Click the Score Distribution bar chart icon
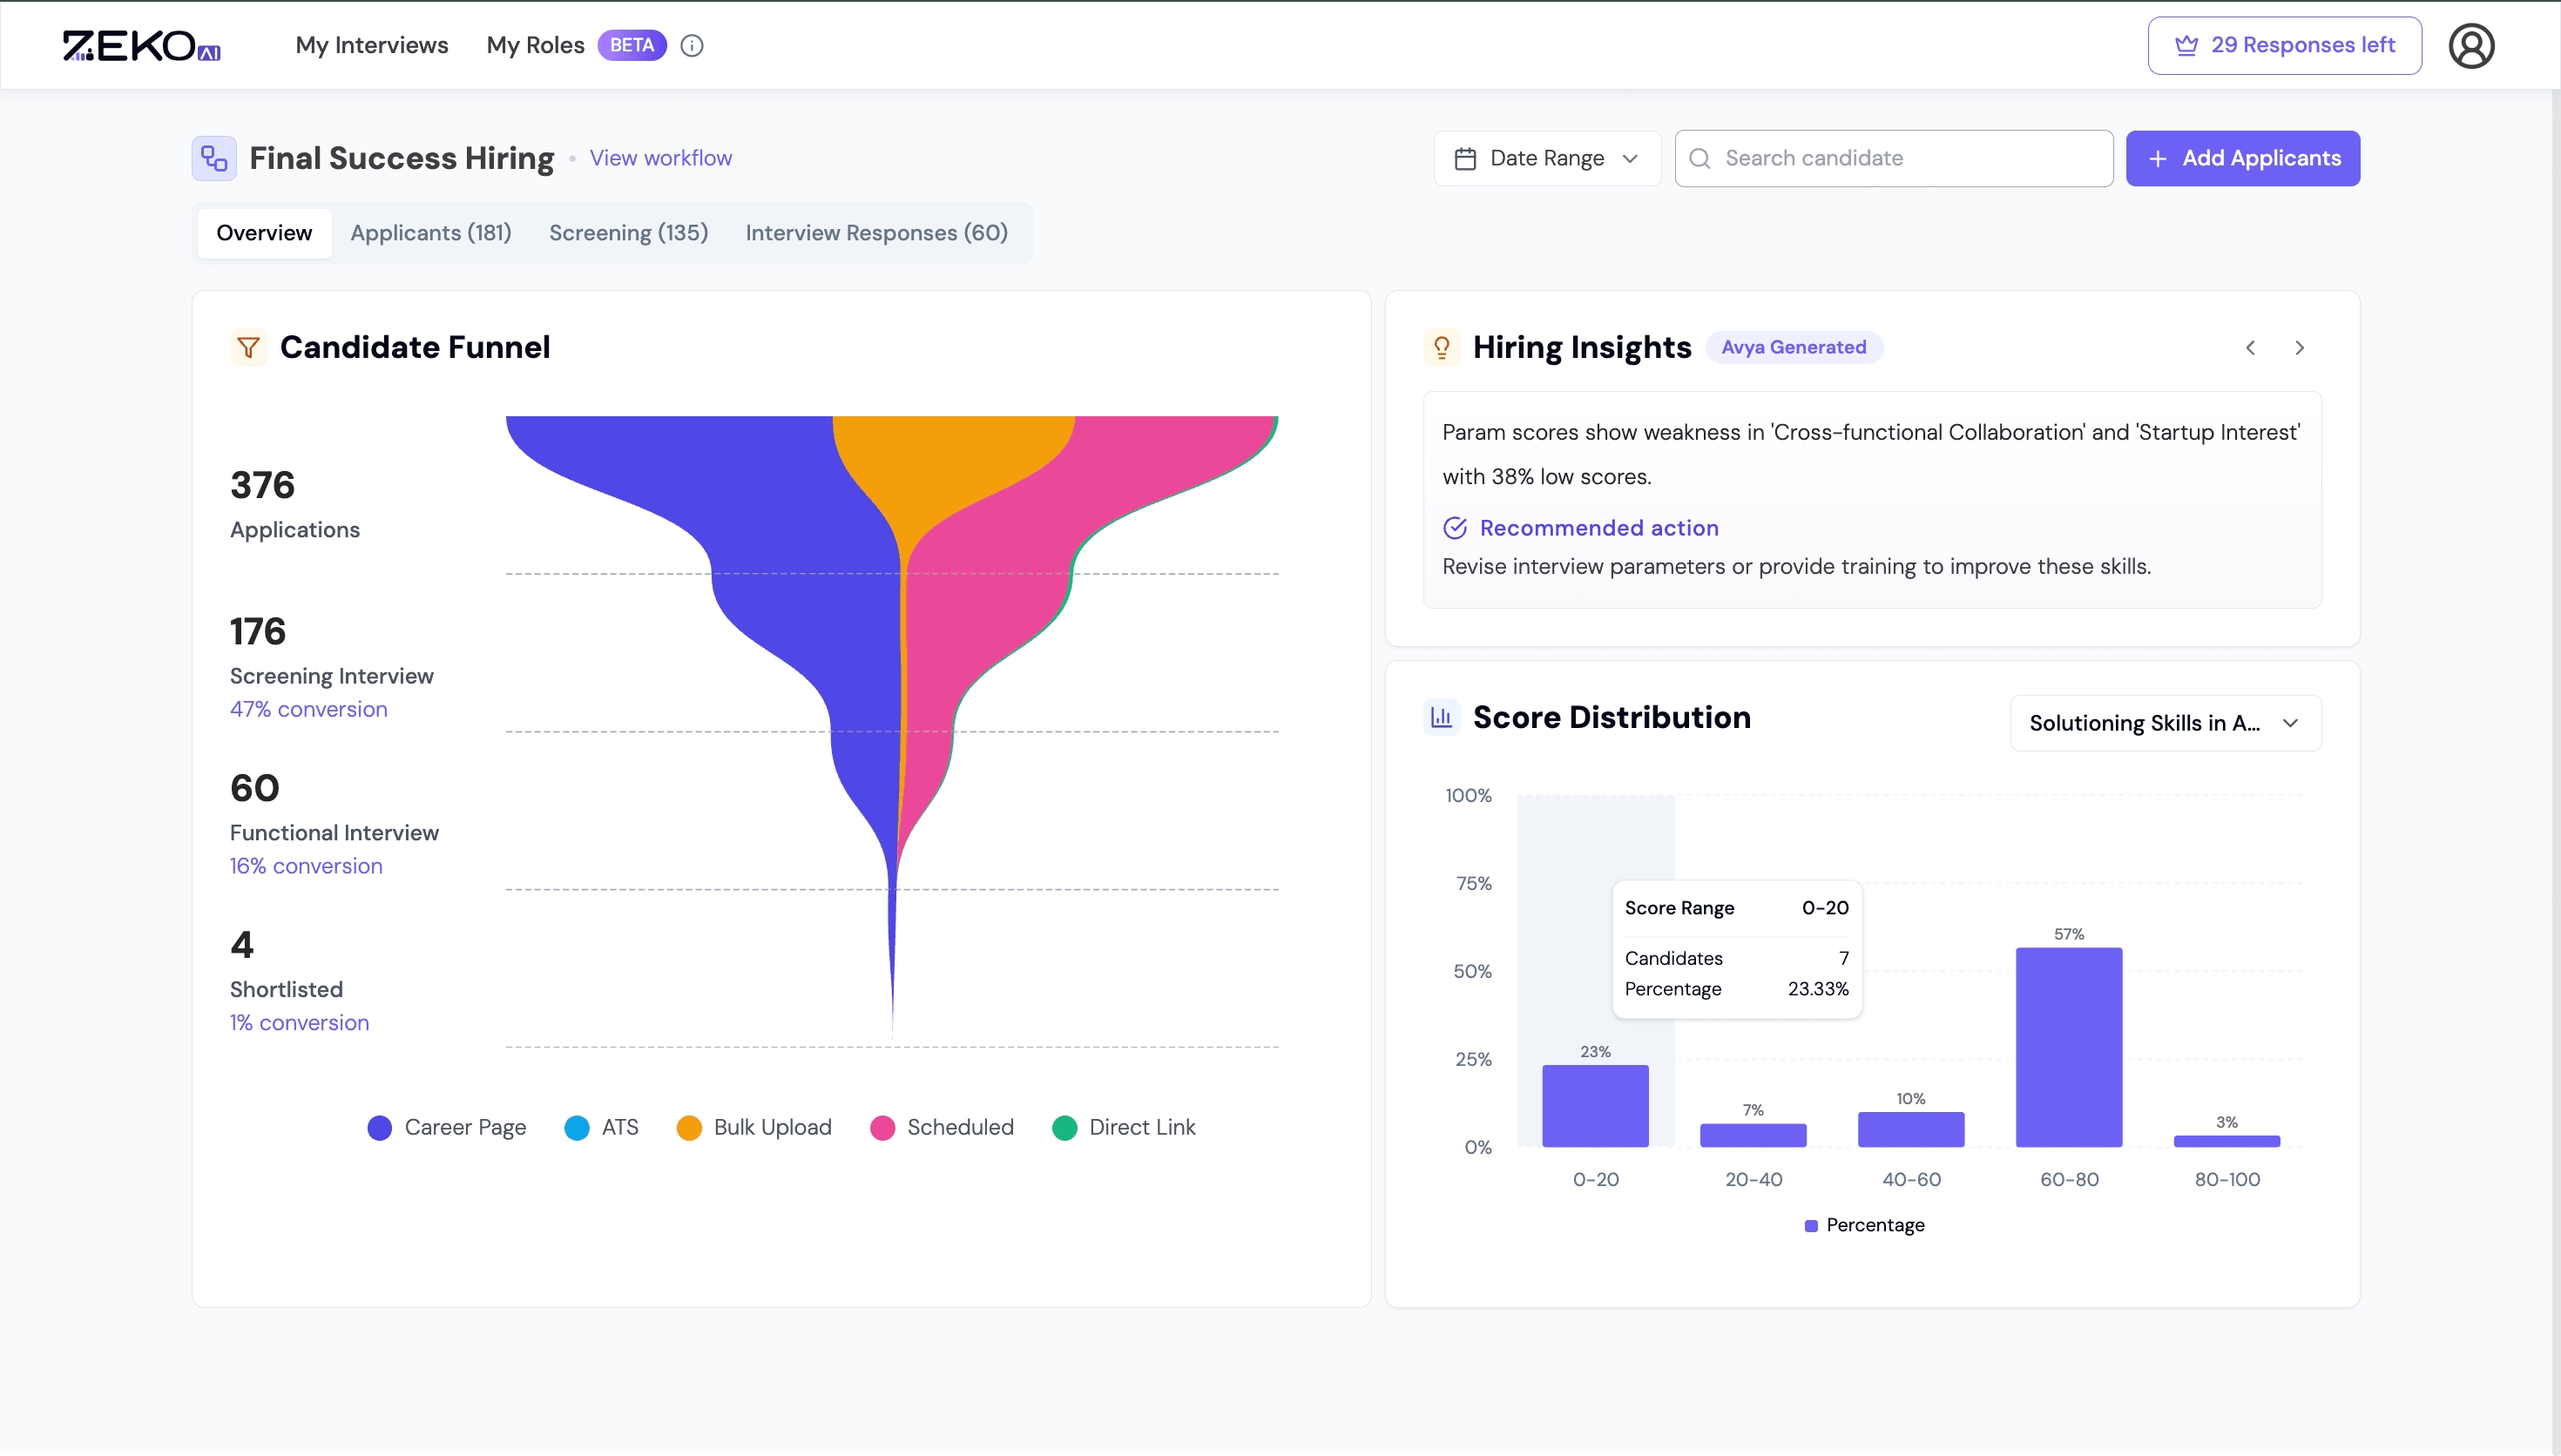The height and width of the screenshot is (1456, 2561). point(1440,717)
